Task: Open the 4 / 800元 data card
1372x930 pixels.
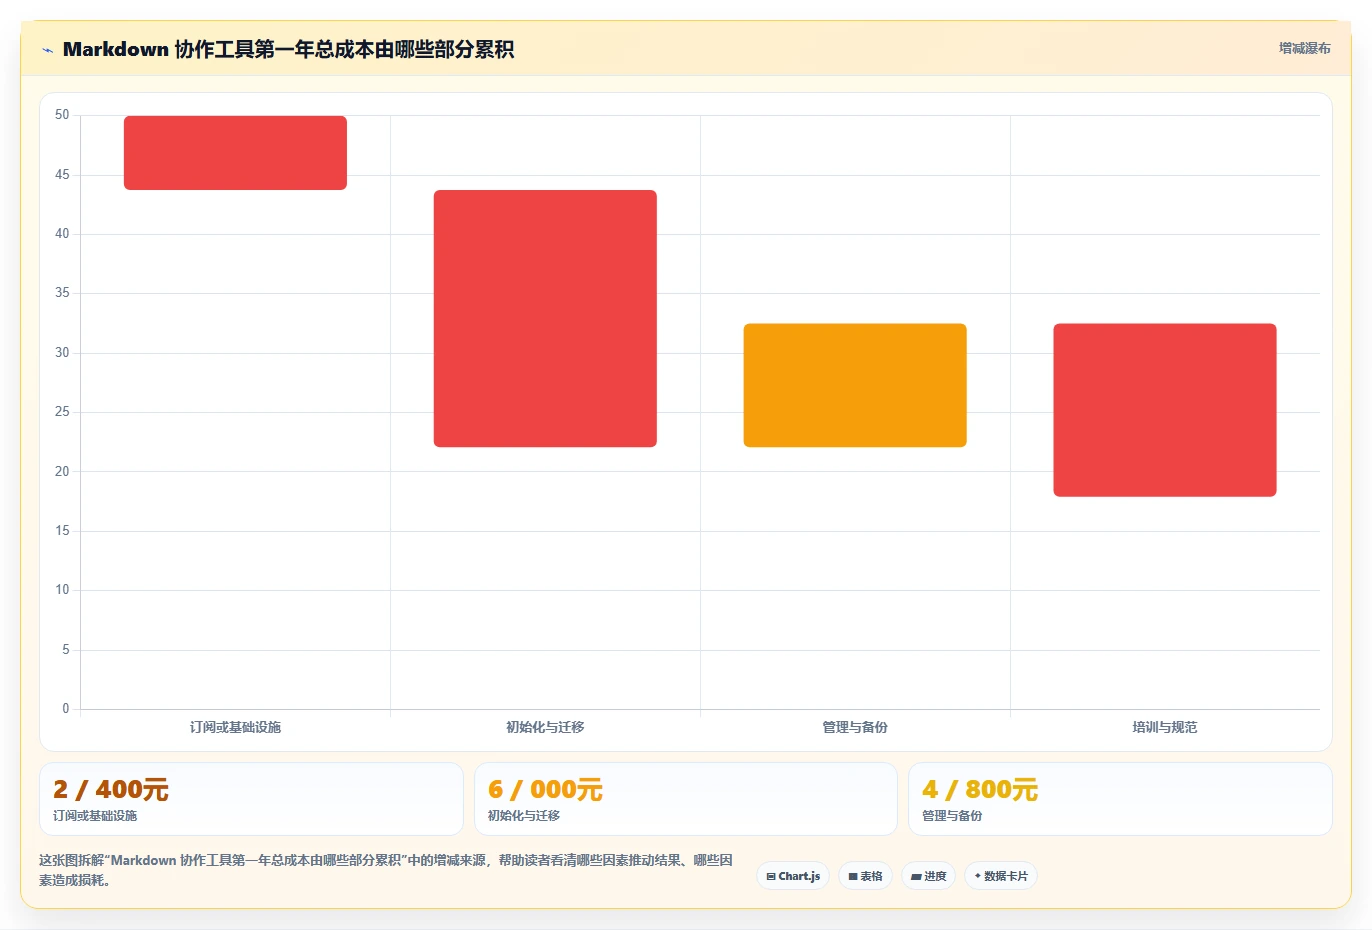Action: click(x=1120, y=799)
